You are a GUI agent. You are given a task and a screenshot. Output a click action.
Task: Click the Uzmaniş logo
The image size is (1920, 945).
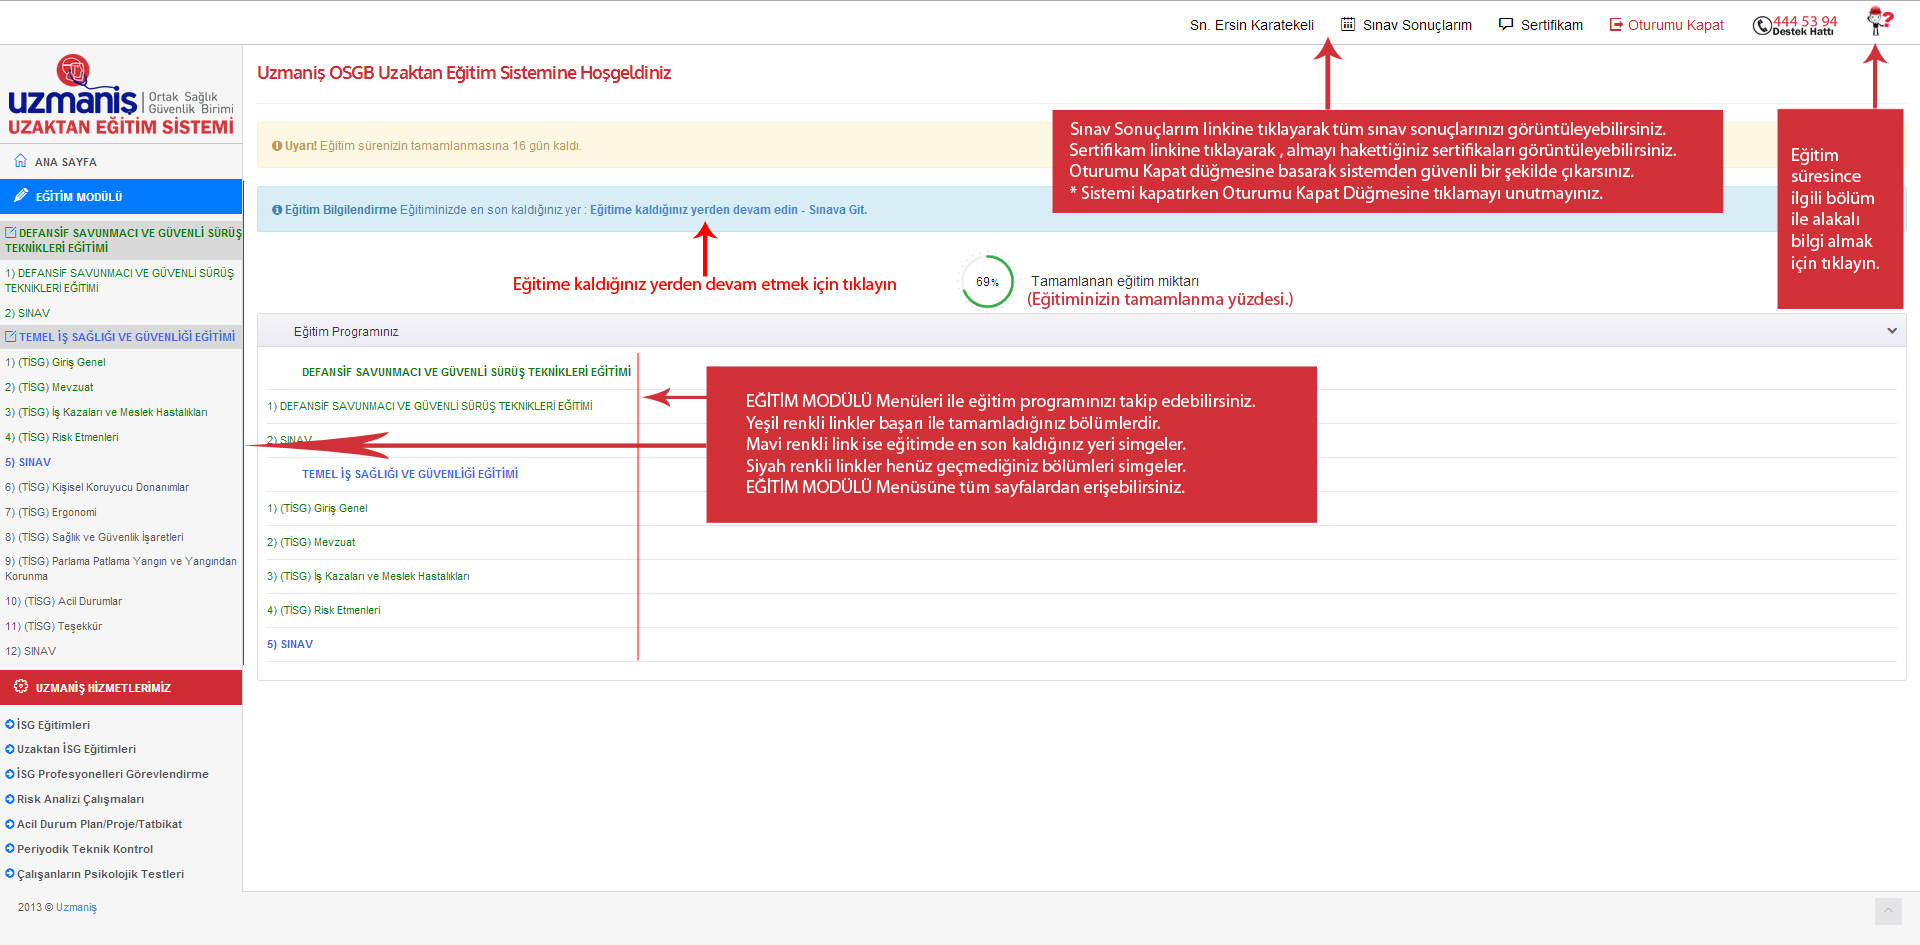tap(121, 95)
